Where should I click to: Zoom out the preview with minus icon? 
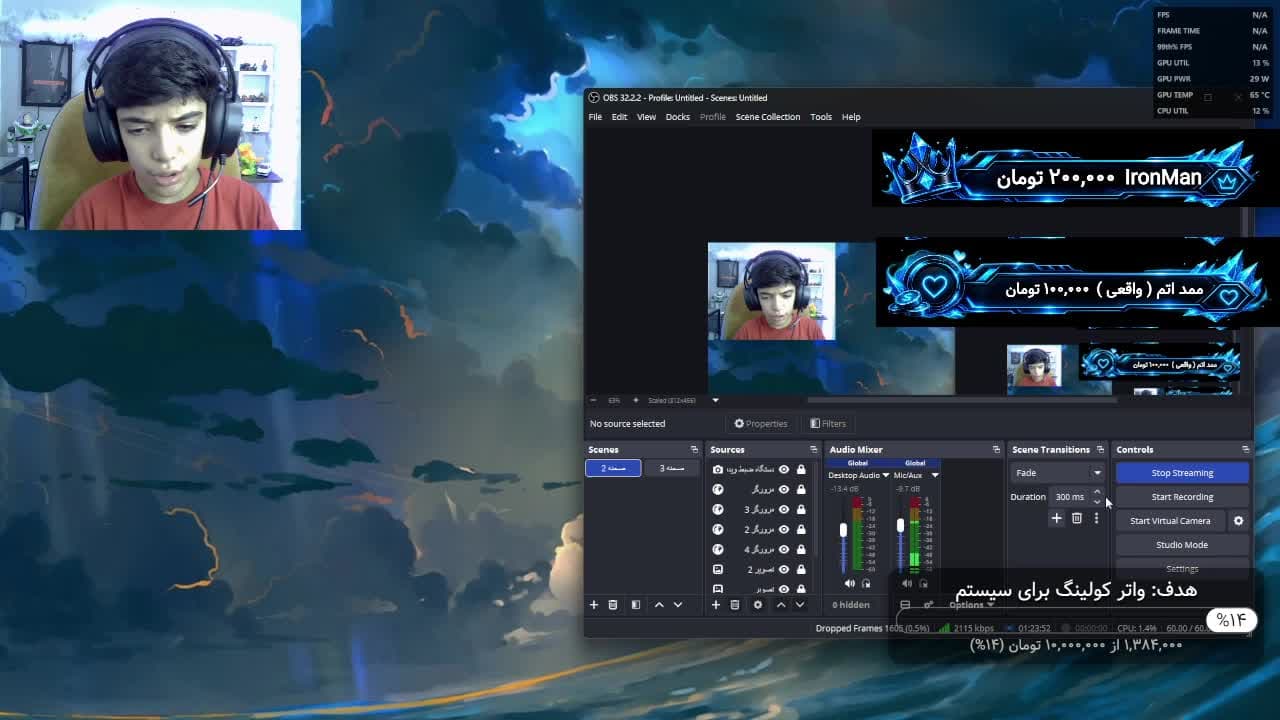[593, 400]
